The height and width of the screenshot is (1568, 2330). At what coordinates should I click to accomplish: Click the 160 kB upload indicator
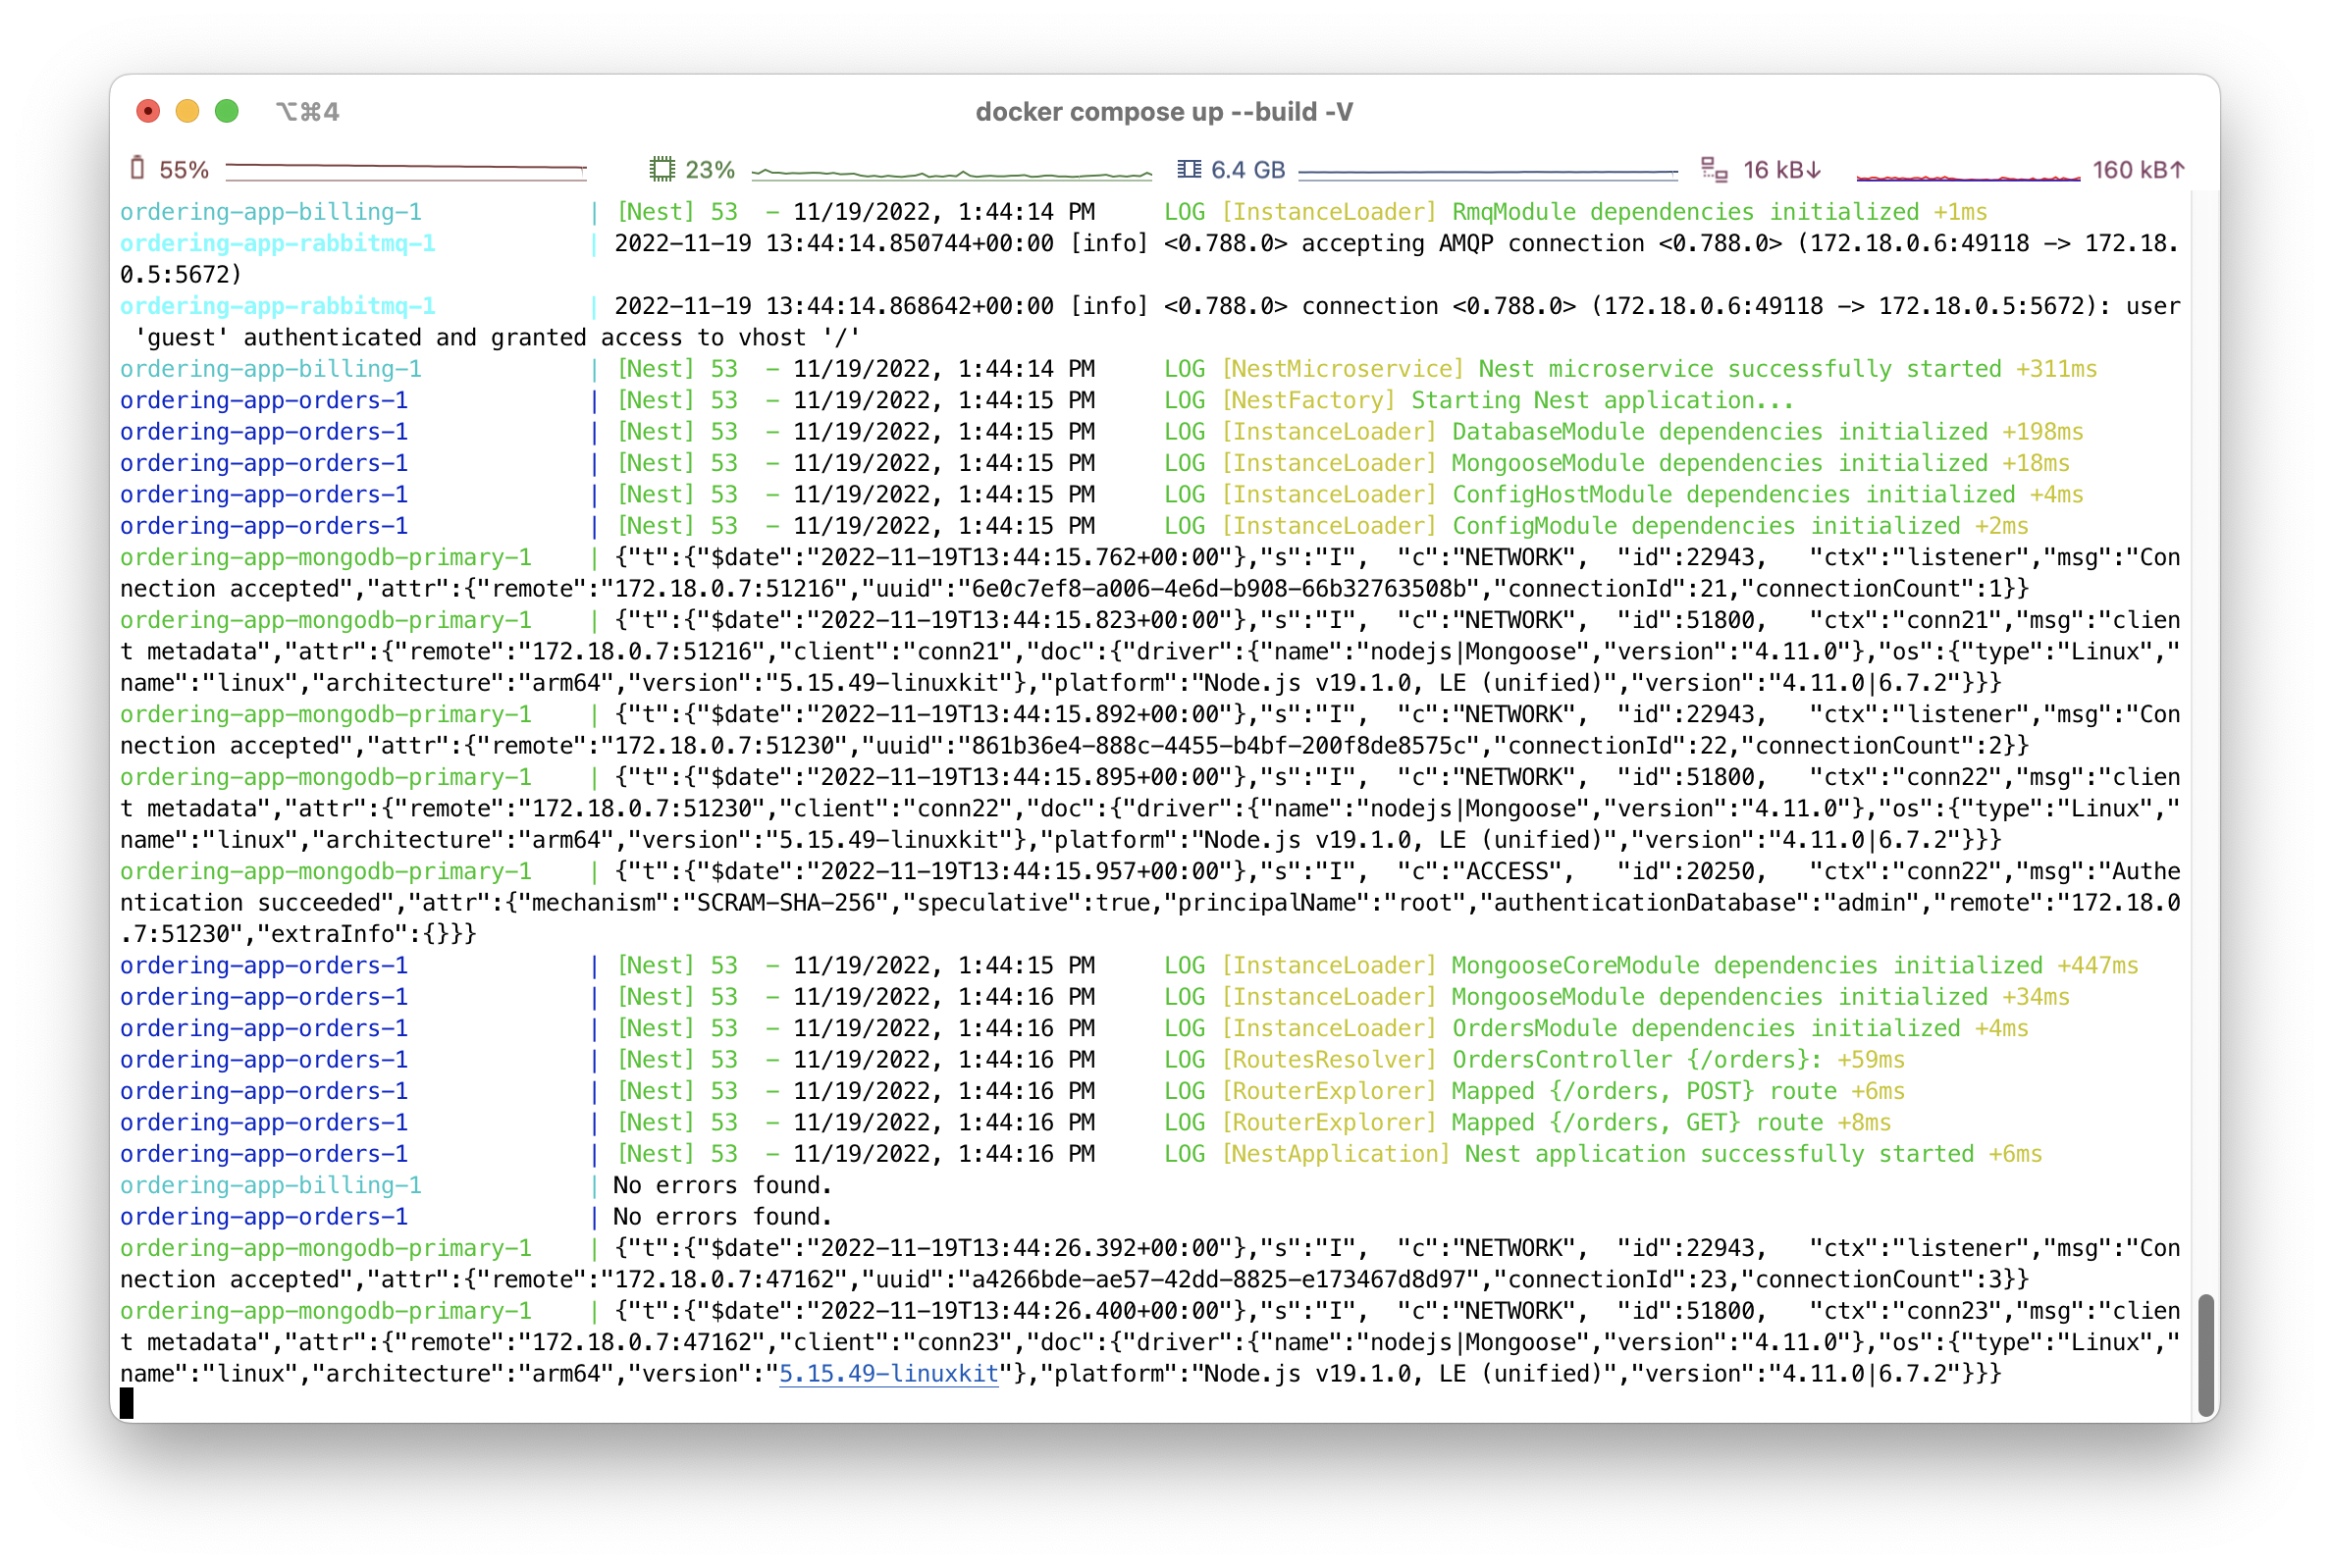pyautogui.click(x=2138, y=170)
